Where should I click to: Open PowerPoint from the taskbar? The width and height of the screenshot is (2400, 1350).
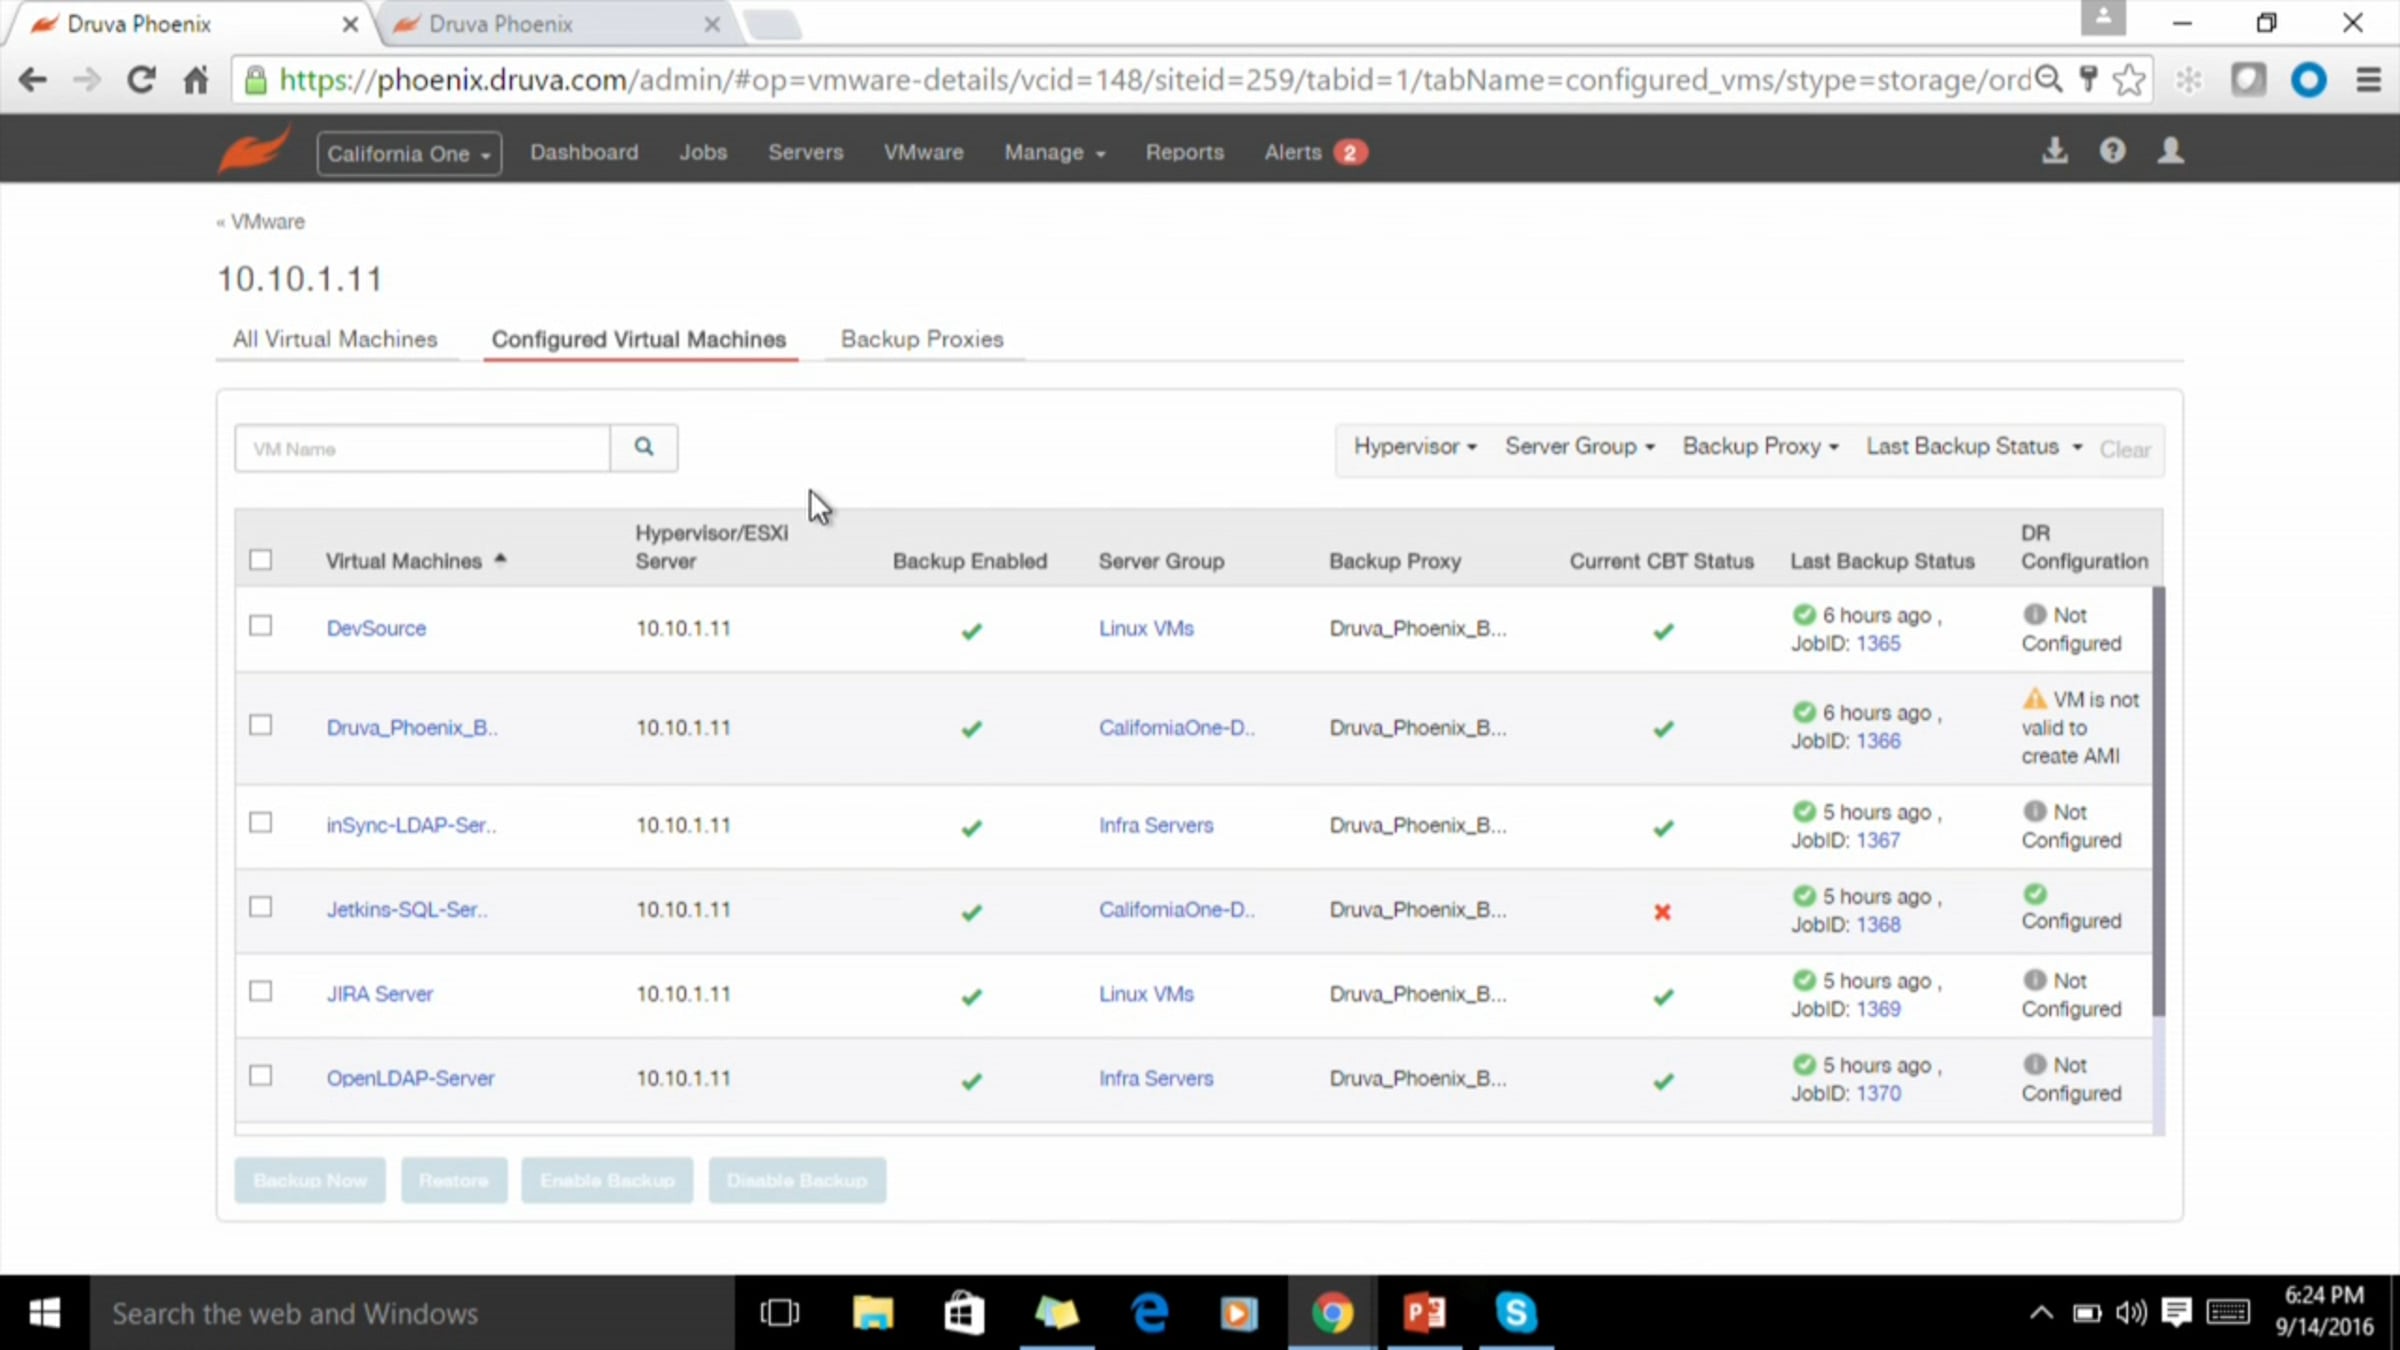click(1424, 1313)
